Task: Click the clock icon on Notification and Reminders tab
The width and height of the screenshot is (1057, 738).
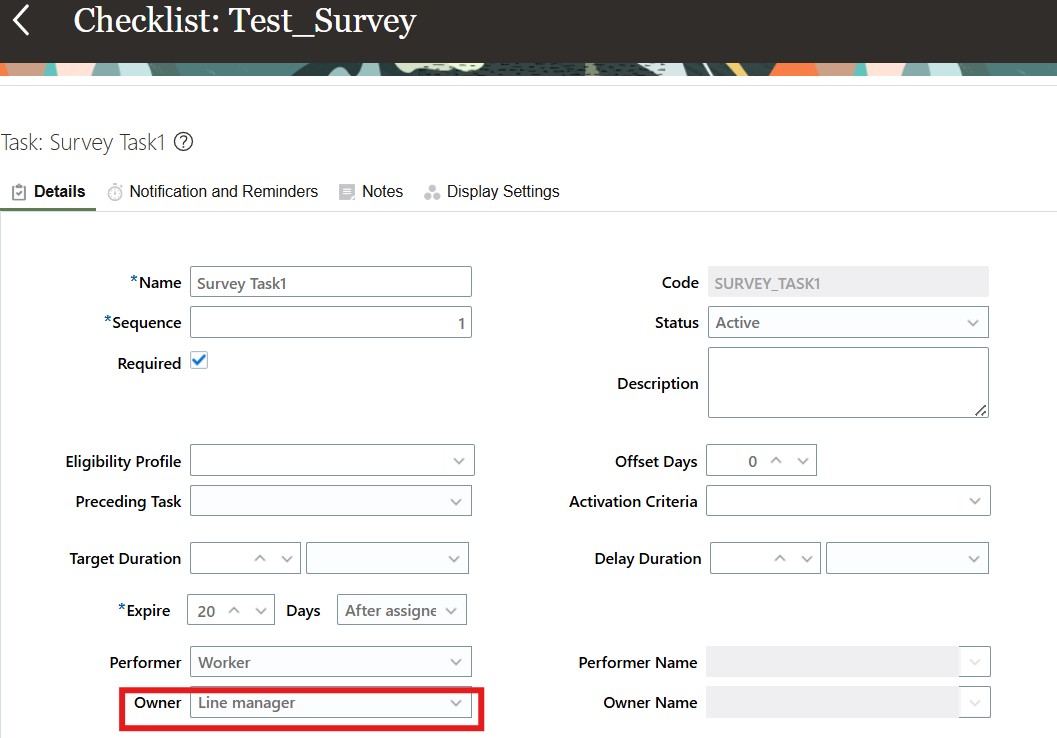Action: pyautogui.click(x=115, y=191)
